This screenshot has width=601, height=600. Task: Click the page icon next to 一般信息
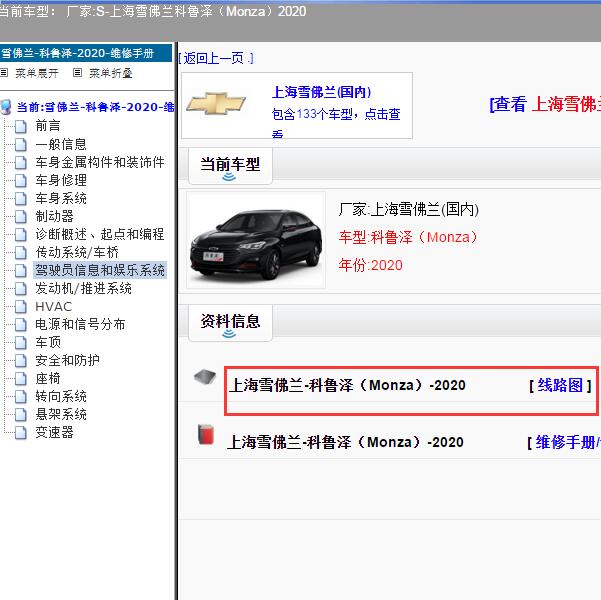[21, 144]
